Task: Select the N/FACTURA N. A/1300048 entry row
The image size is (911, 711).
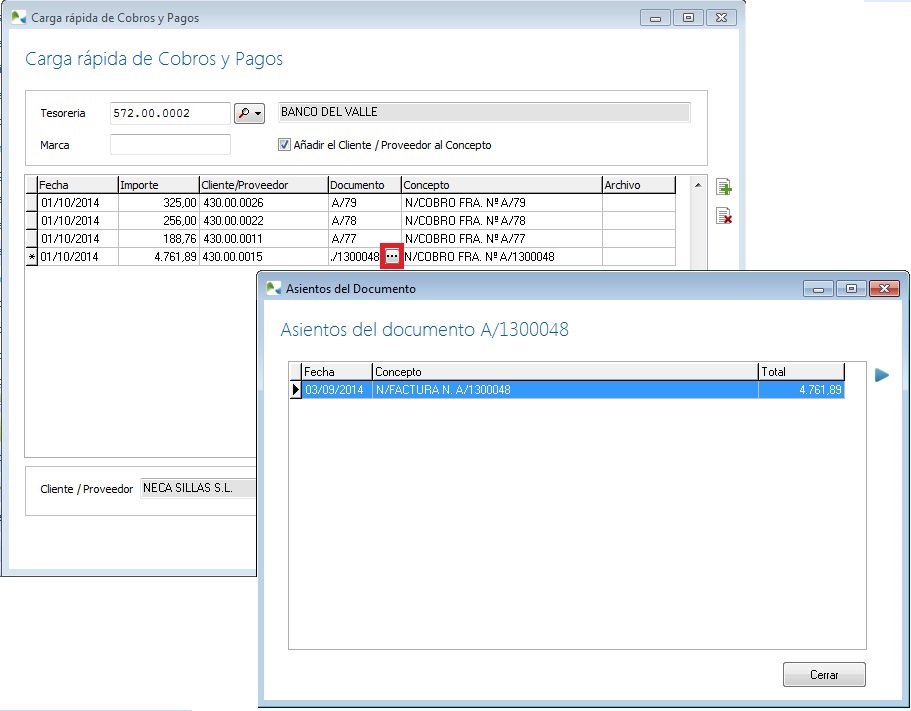Action: (x=565, y=390)
